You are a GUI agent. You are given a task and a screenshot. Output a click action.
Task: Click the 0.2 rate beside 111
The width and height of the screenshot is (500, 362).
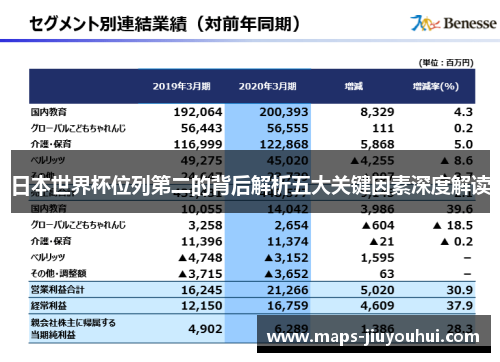[x=463, y=128]
